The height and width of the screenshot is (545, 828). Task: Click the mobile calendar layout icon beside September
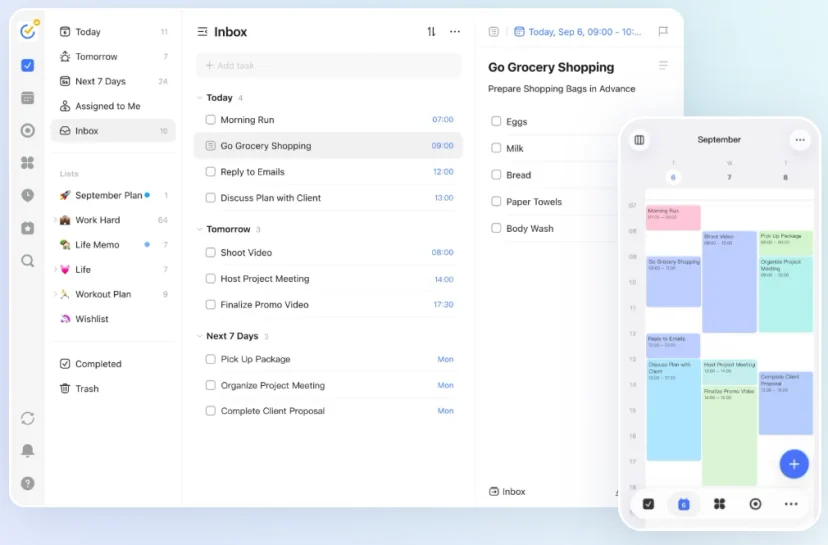pyautogui.click(x=639, y=140)
